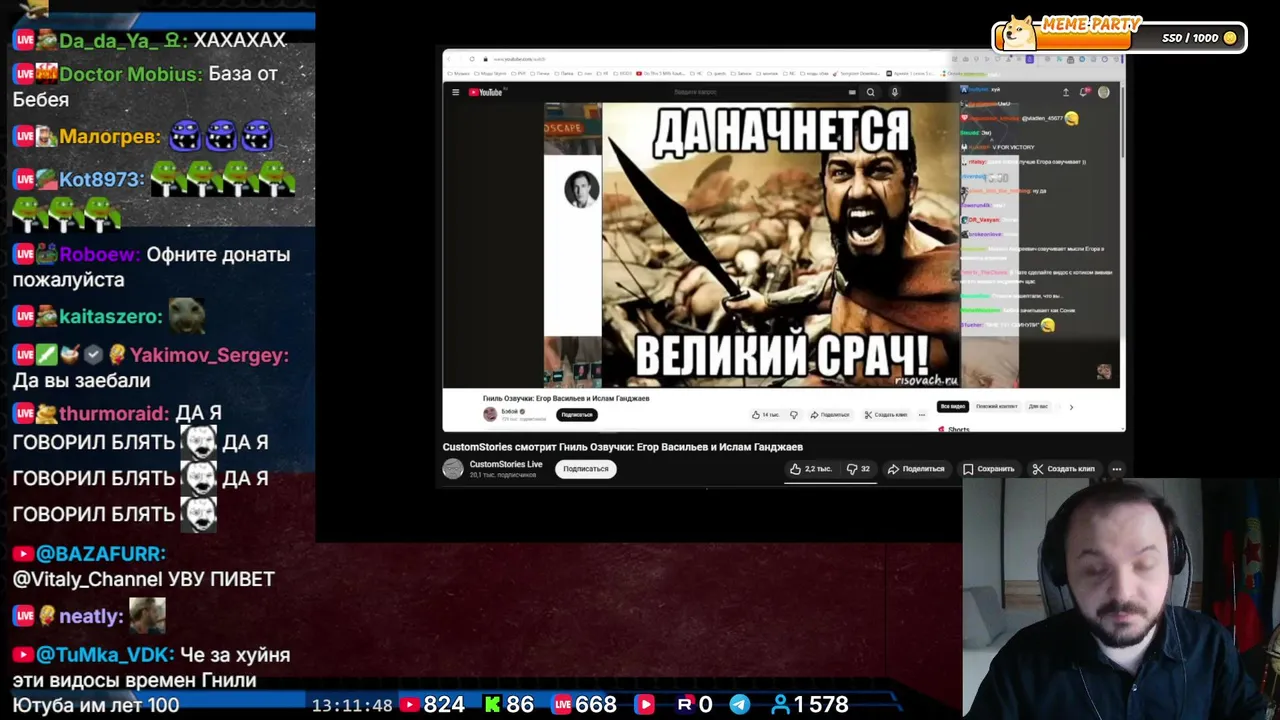This screenshot has width=1280, height=720.
Task: Click chat username neatly
Action: (x=91, y=616)
